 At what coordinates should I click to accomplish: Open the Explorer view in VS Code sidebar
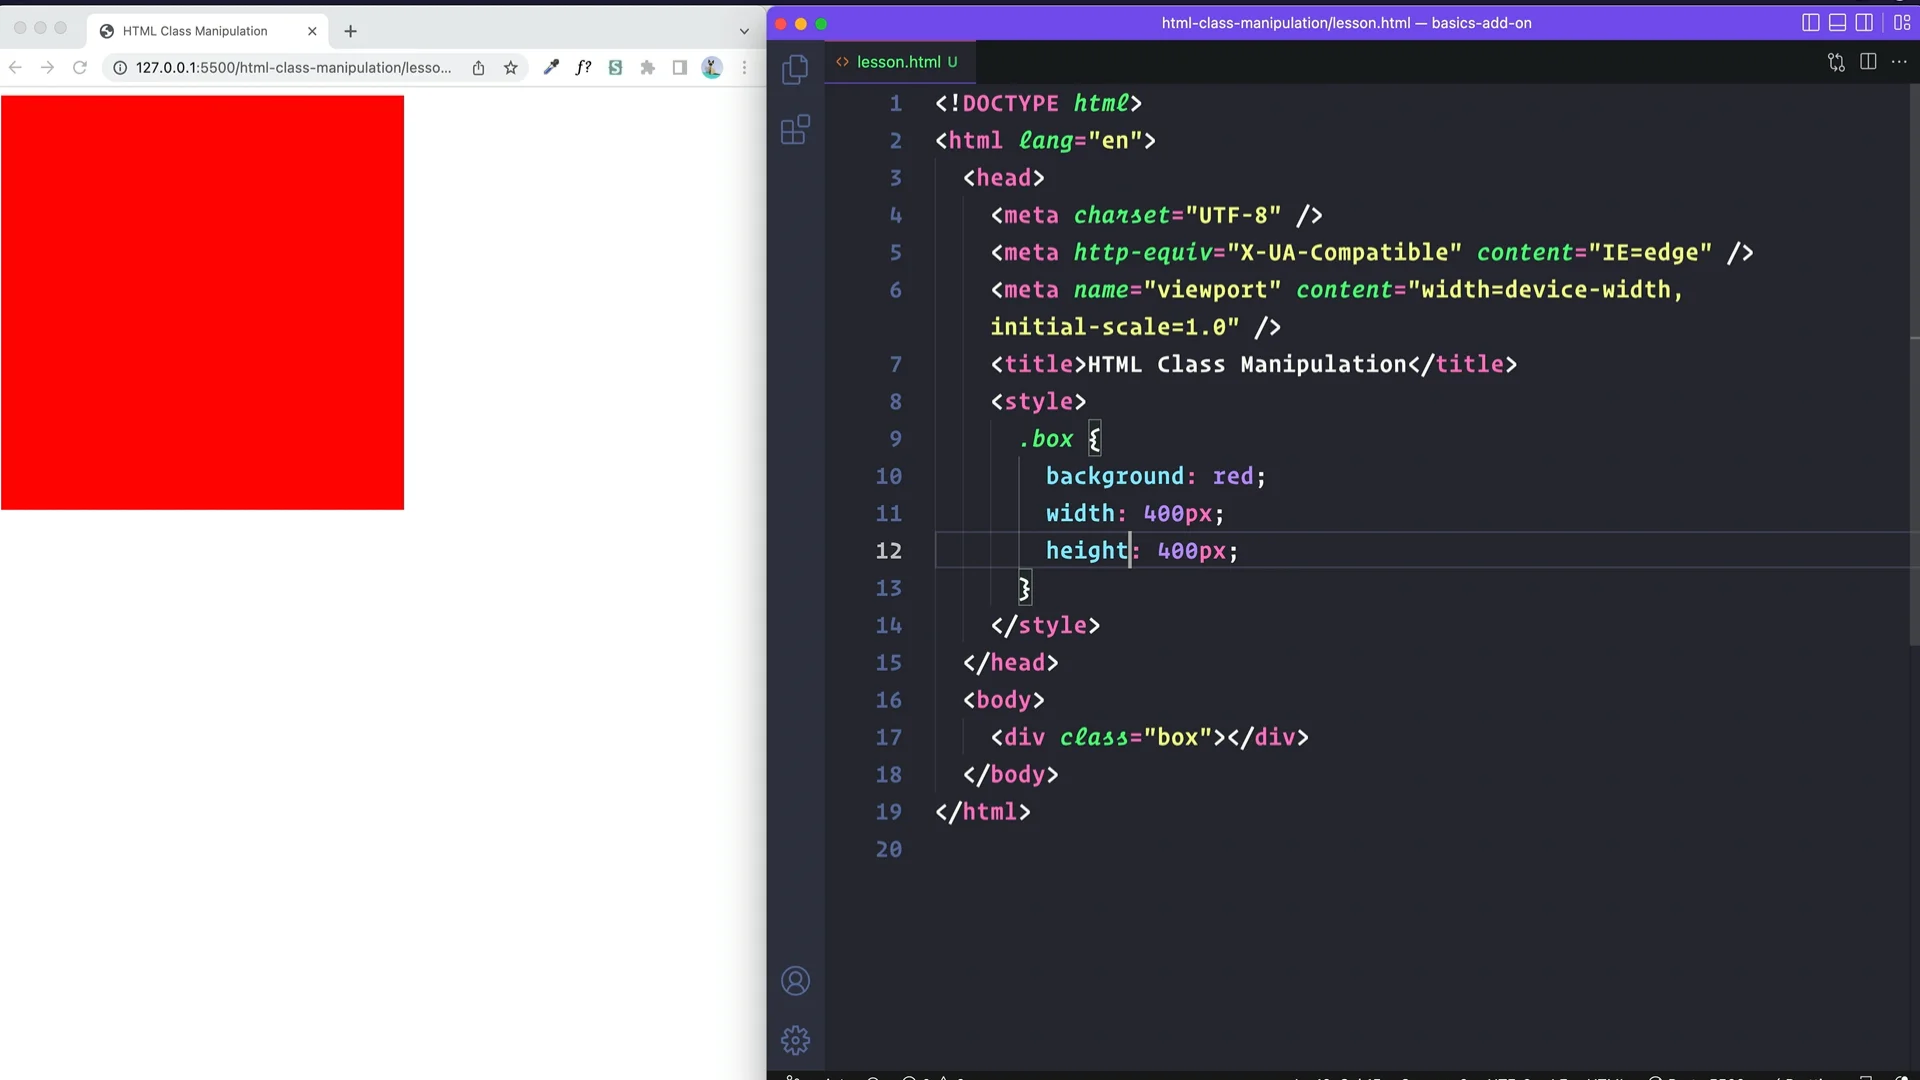coord(795,68)
